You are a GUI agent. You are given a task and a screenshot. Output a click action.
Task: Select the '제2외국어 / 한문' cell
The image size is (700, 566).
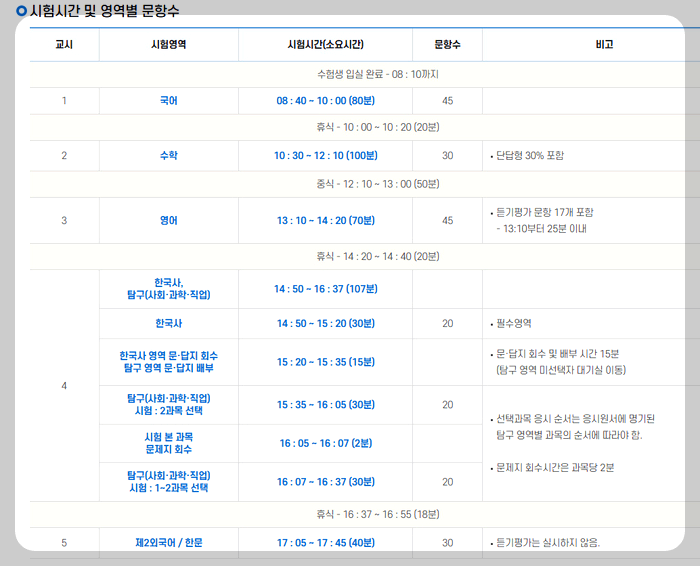(x=169, y=543)
